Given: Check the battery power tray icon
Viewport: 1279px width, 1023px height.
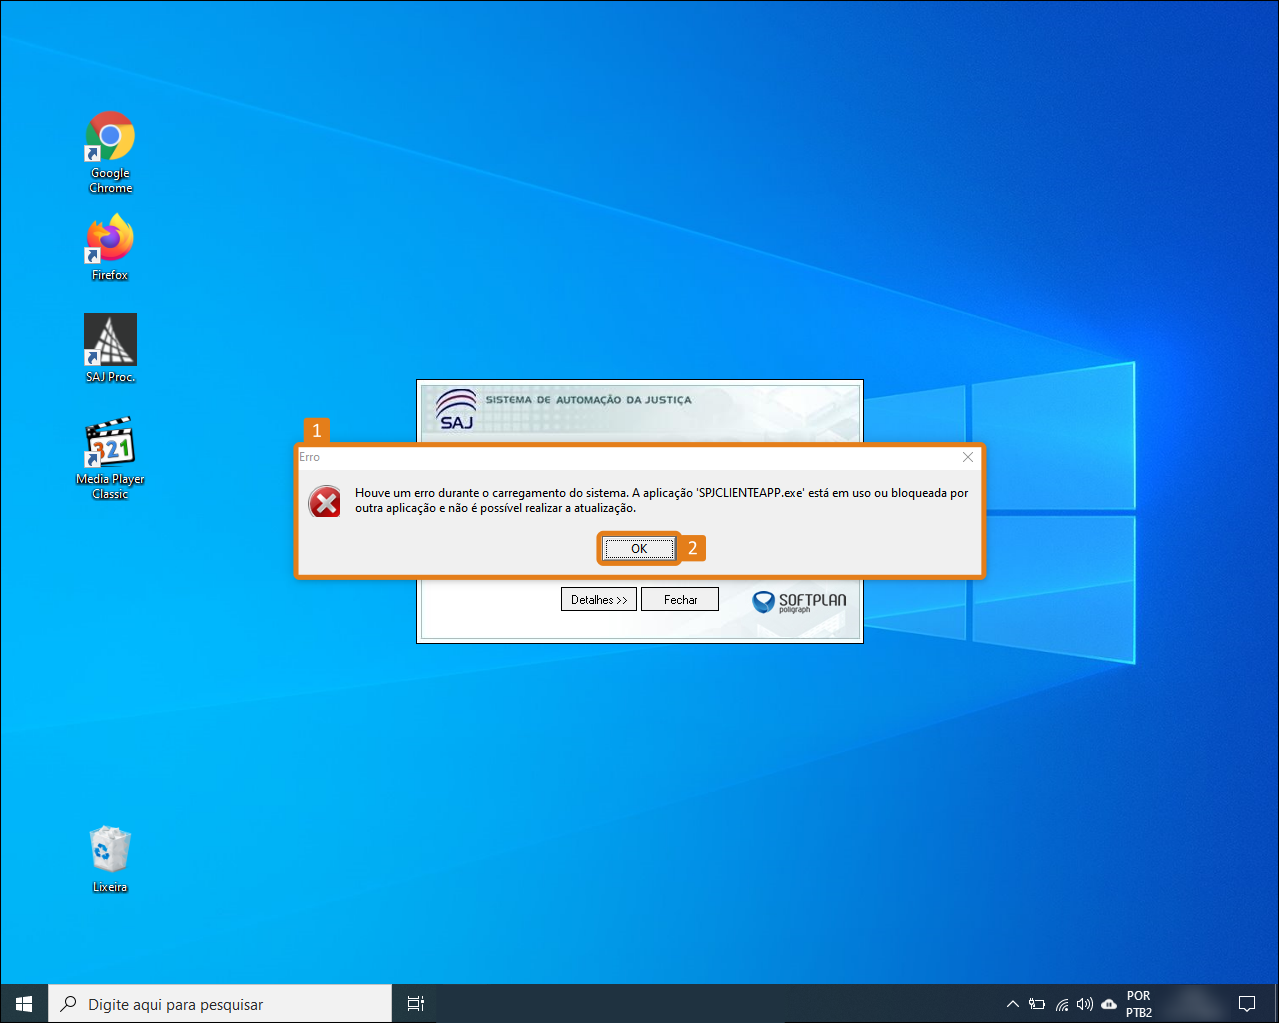Looking at the screenshot, I should [x=1037, y=1003].
